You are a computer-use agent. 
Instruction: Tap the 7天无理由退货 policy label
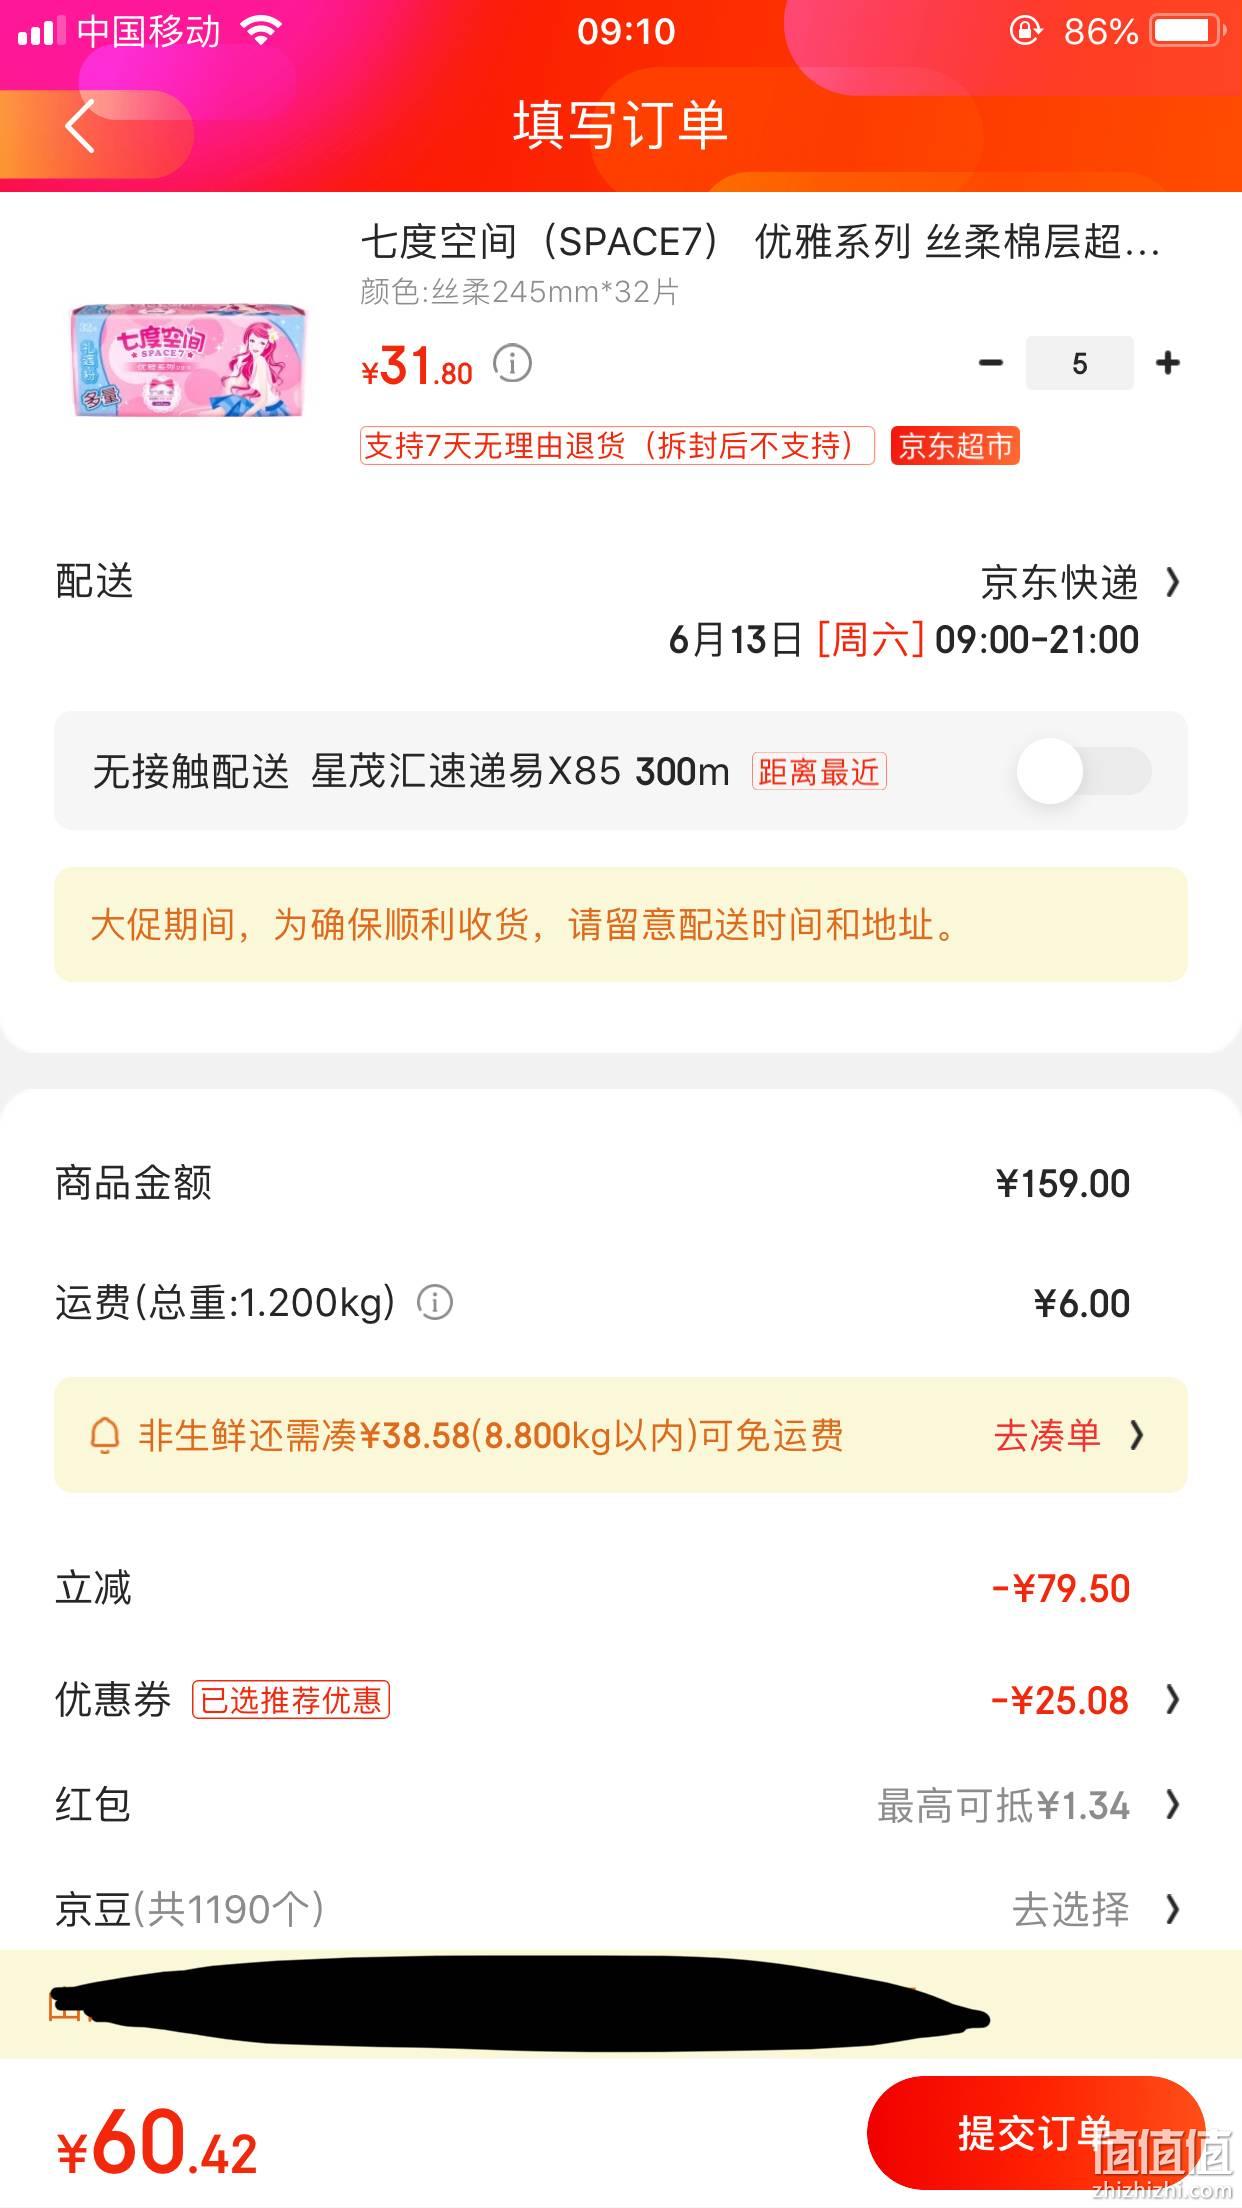coord(617,446)
